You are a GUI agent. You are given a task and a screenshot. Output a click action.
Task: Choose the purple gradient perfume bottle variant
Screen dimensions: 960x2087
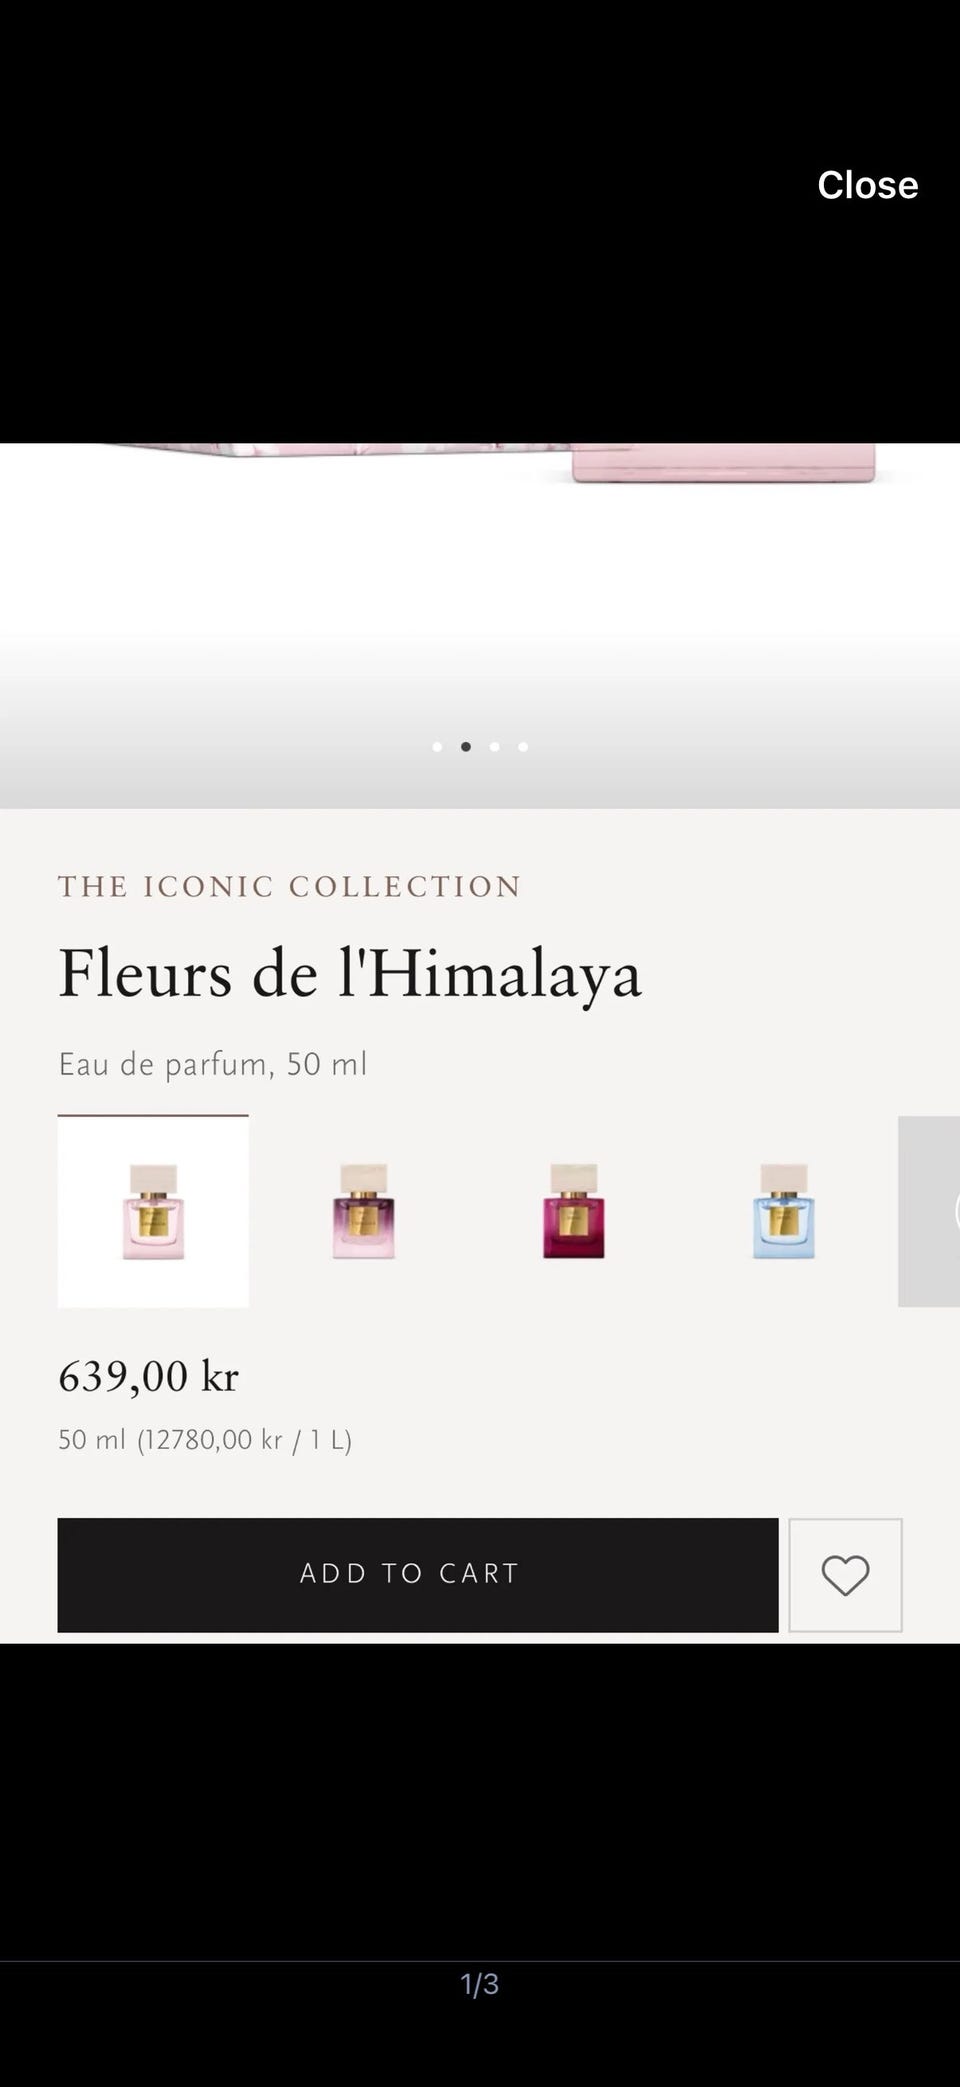[x=363, y=1211]
